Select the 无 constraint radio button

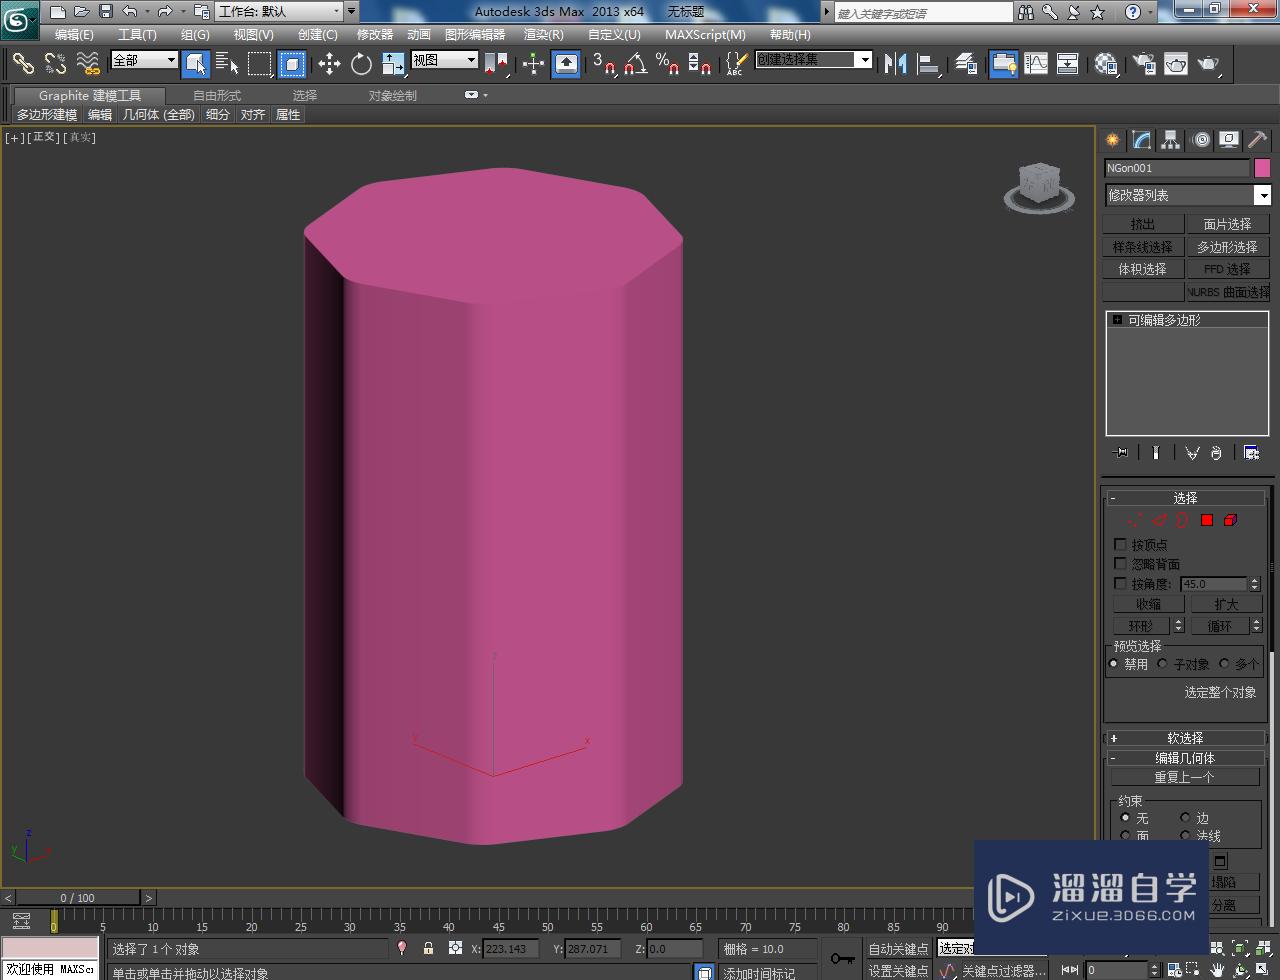(1126, 818)
